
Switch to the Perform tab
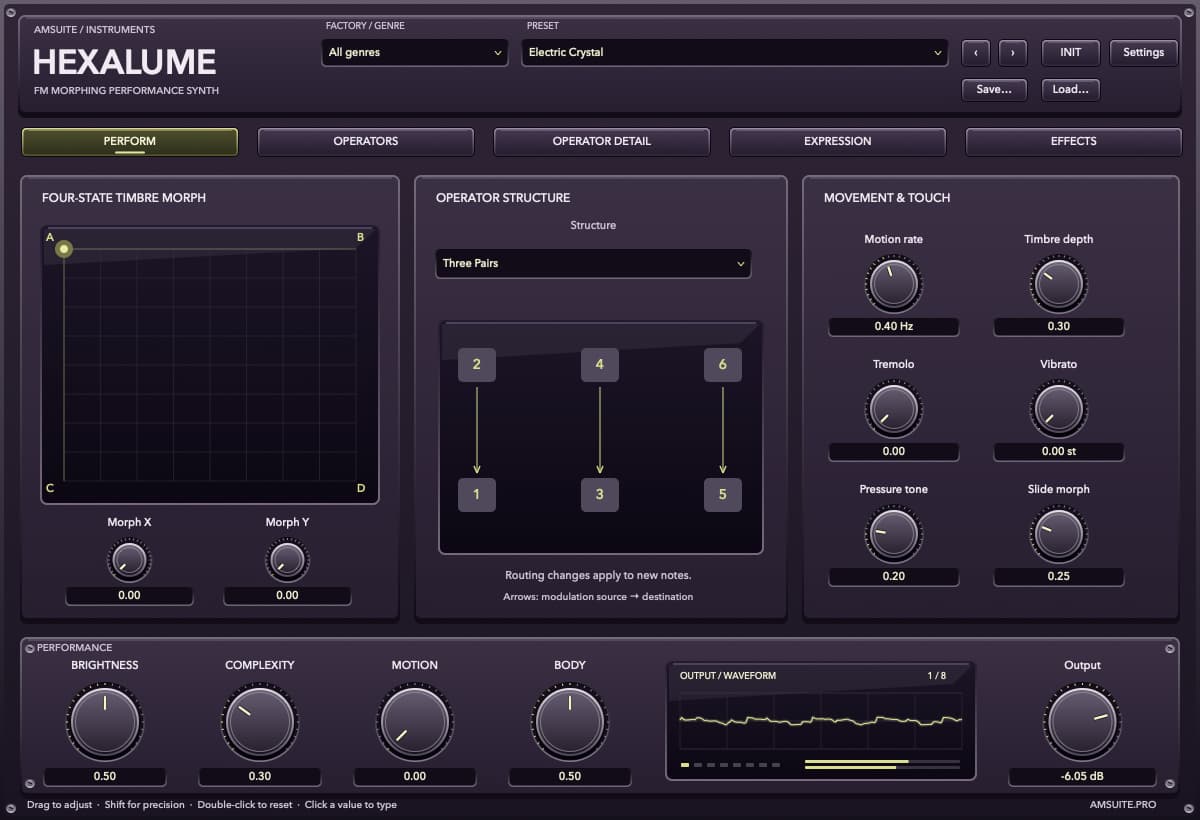130,142
